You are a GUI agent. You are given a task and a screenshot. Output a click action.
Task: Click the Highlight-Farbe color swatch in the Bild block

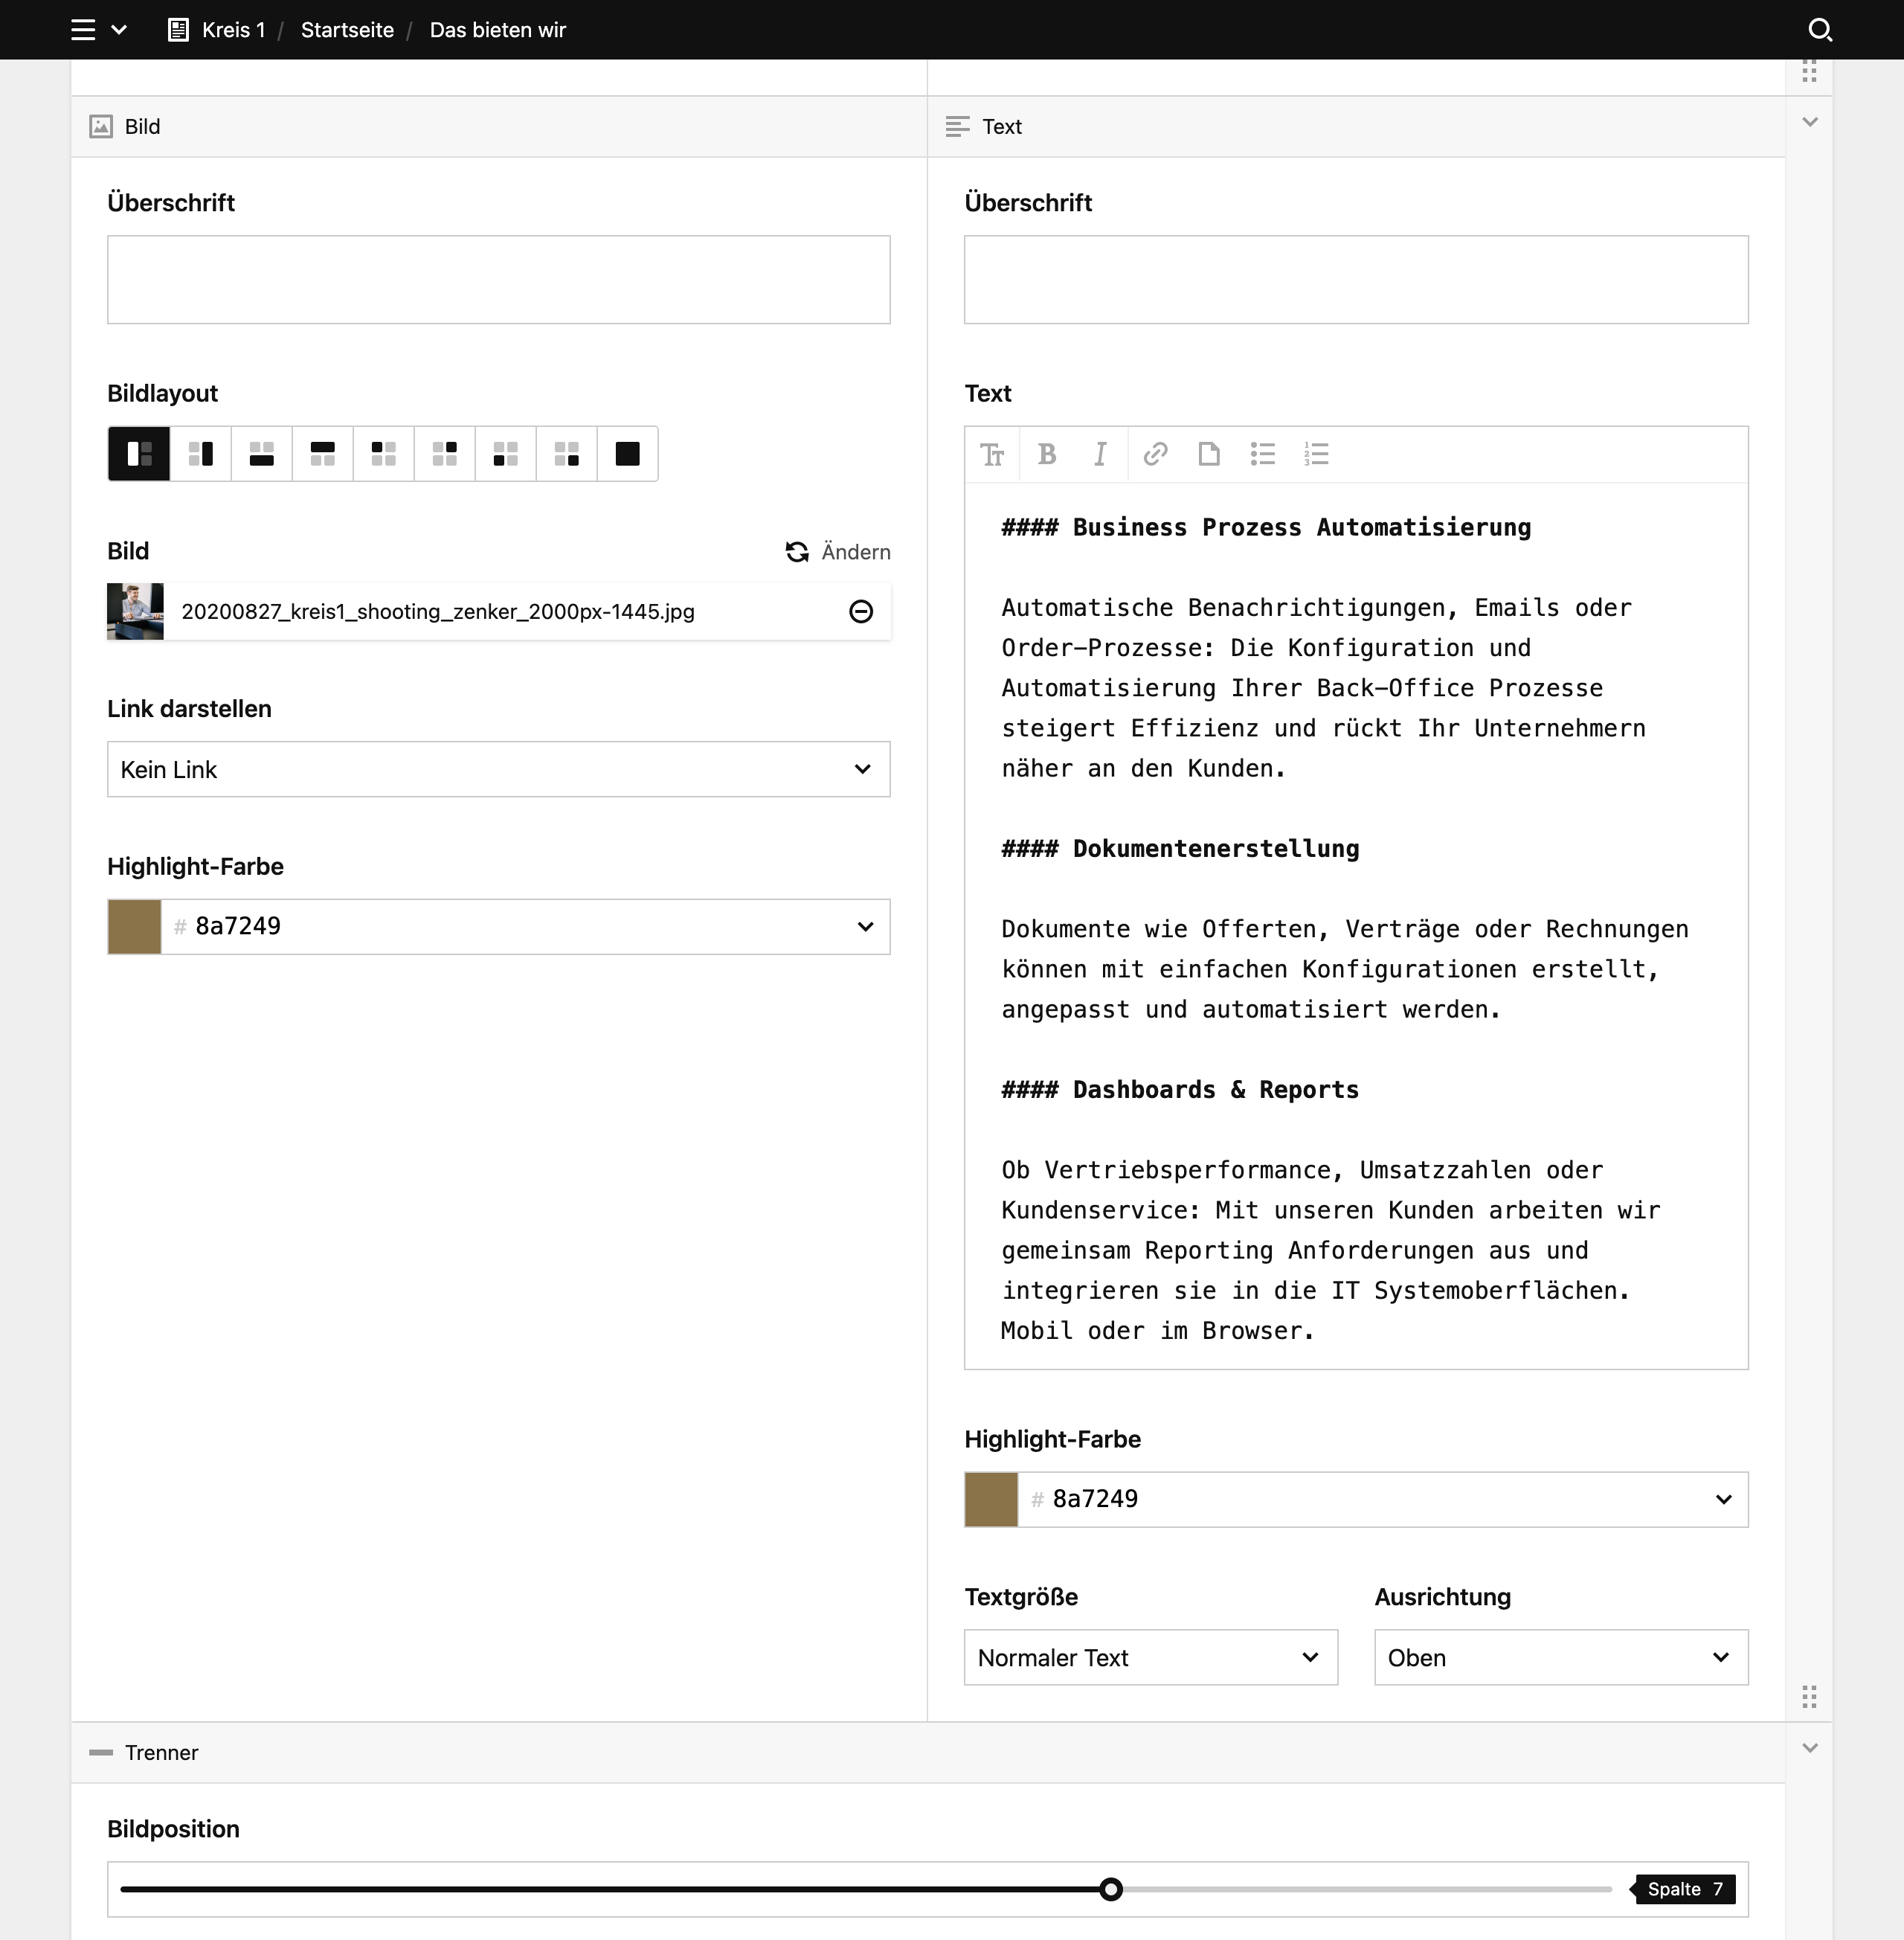[134, 927]
